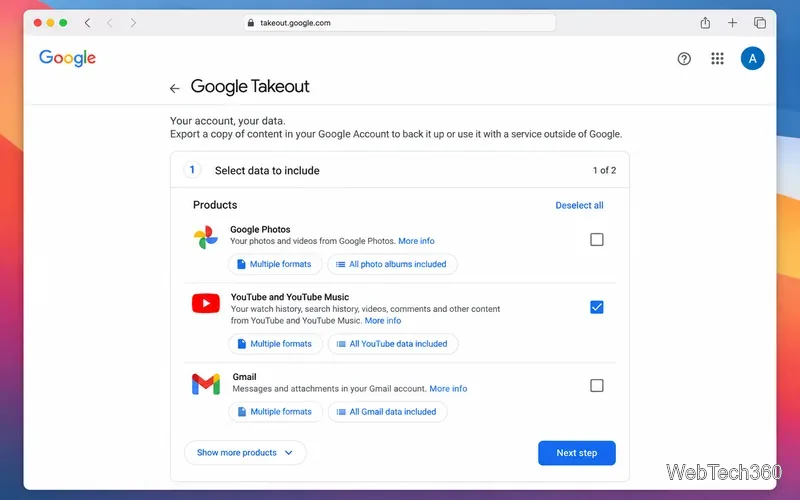Click the YouTube and YouTube Music title
Viewport: 800px width, 500px height.
[290, 297]
